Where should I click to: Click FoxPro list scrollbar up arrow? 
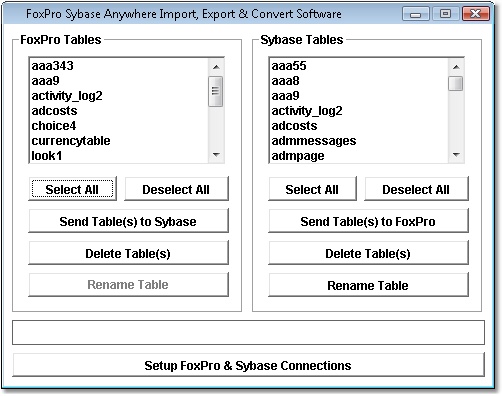(x=216, y=67)
